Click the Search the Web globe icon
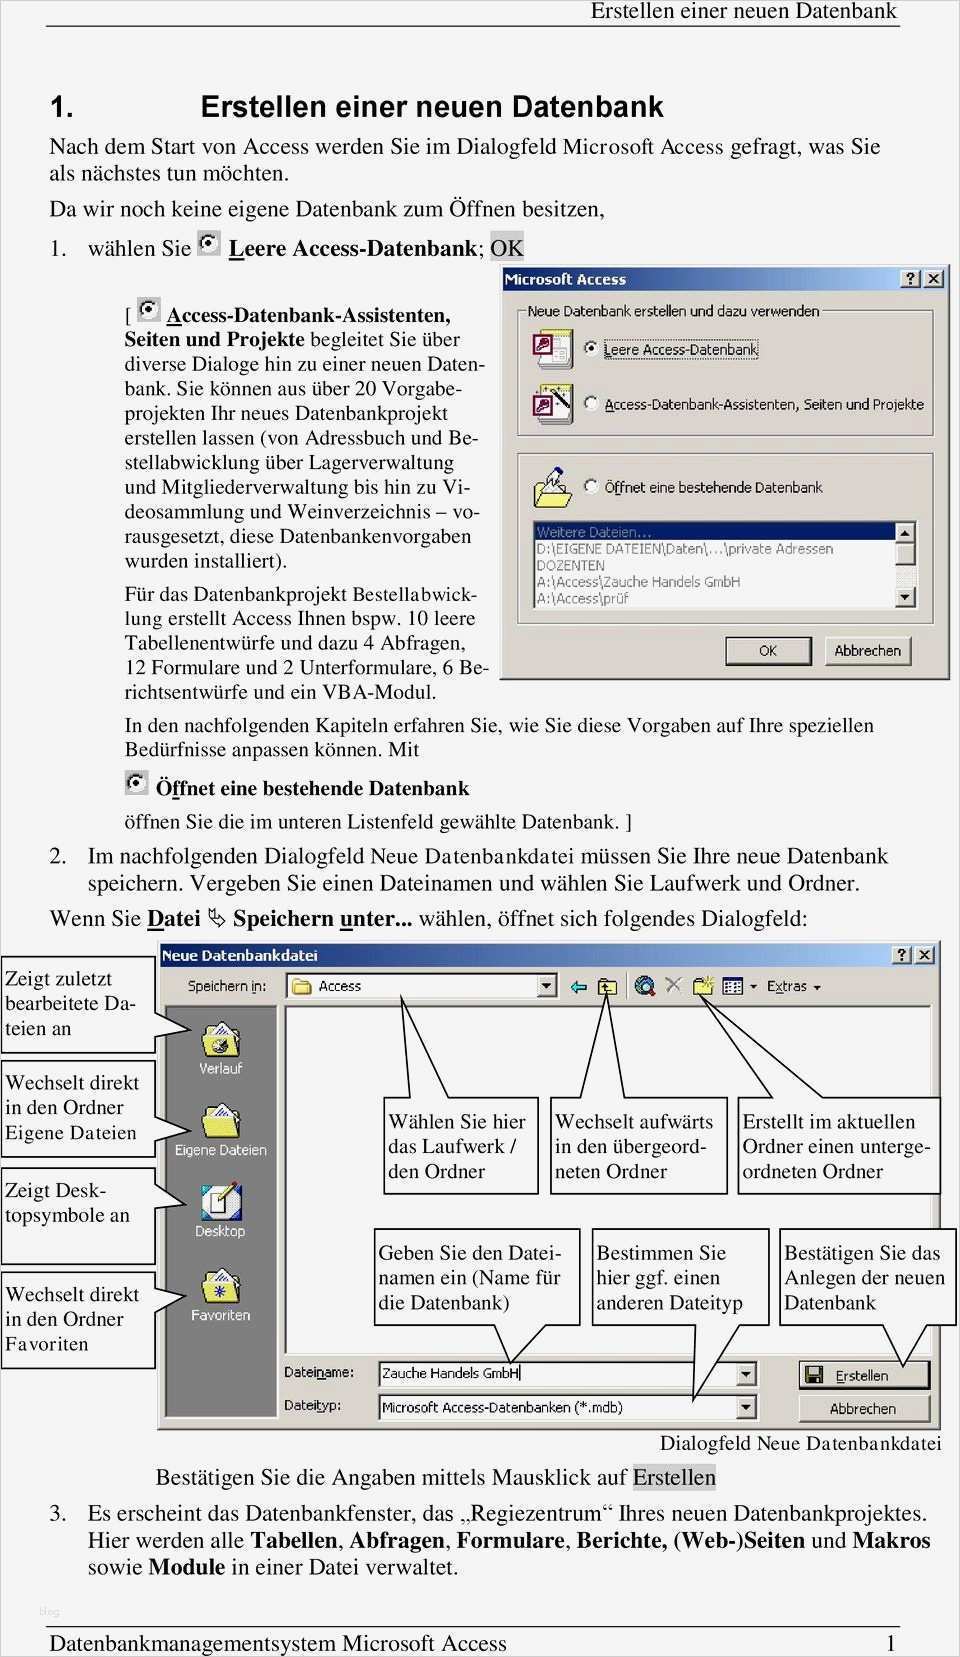 (645, 986)
